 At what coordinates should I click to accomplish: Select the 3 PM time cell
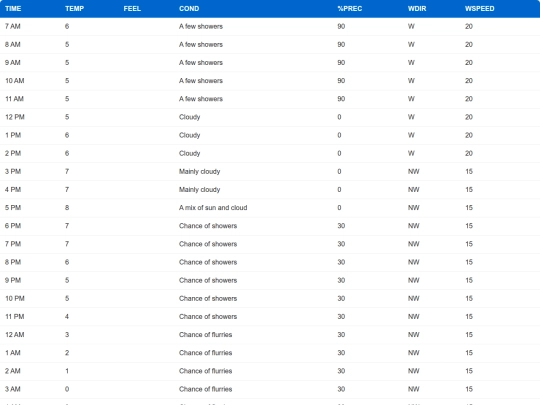pyautogui.click(x=13, y=172)
